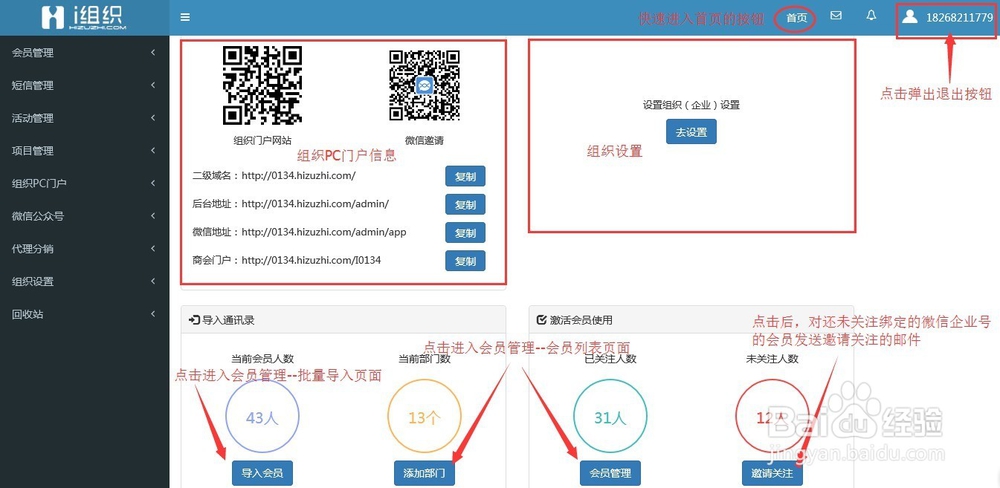1000x488 pixels.
Task: Expand the 回收站 chevron
Action: tap(153, 314)
